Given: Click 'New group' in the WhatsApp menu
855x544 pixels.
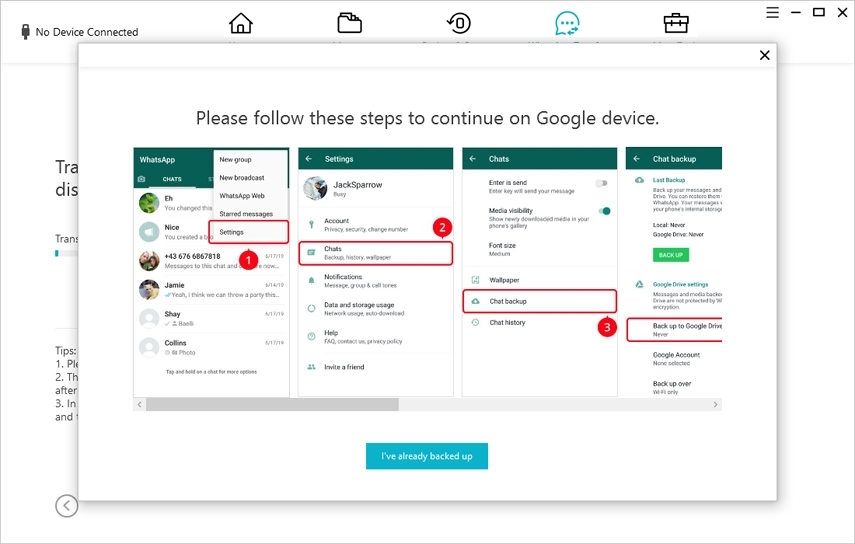Looking at the screenshot, I should (x=235, y=160).
